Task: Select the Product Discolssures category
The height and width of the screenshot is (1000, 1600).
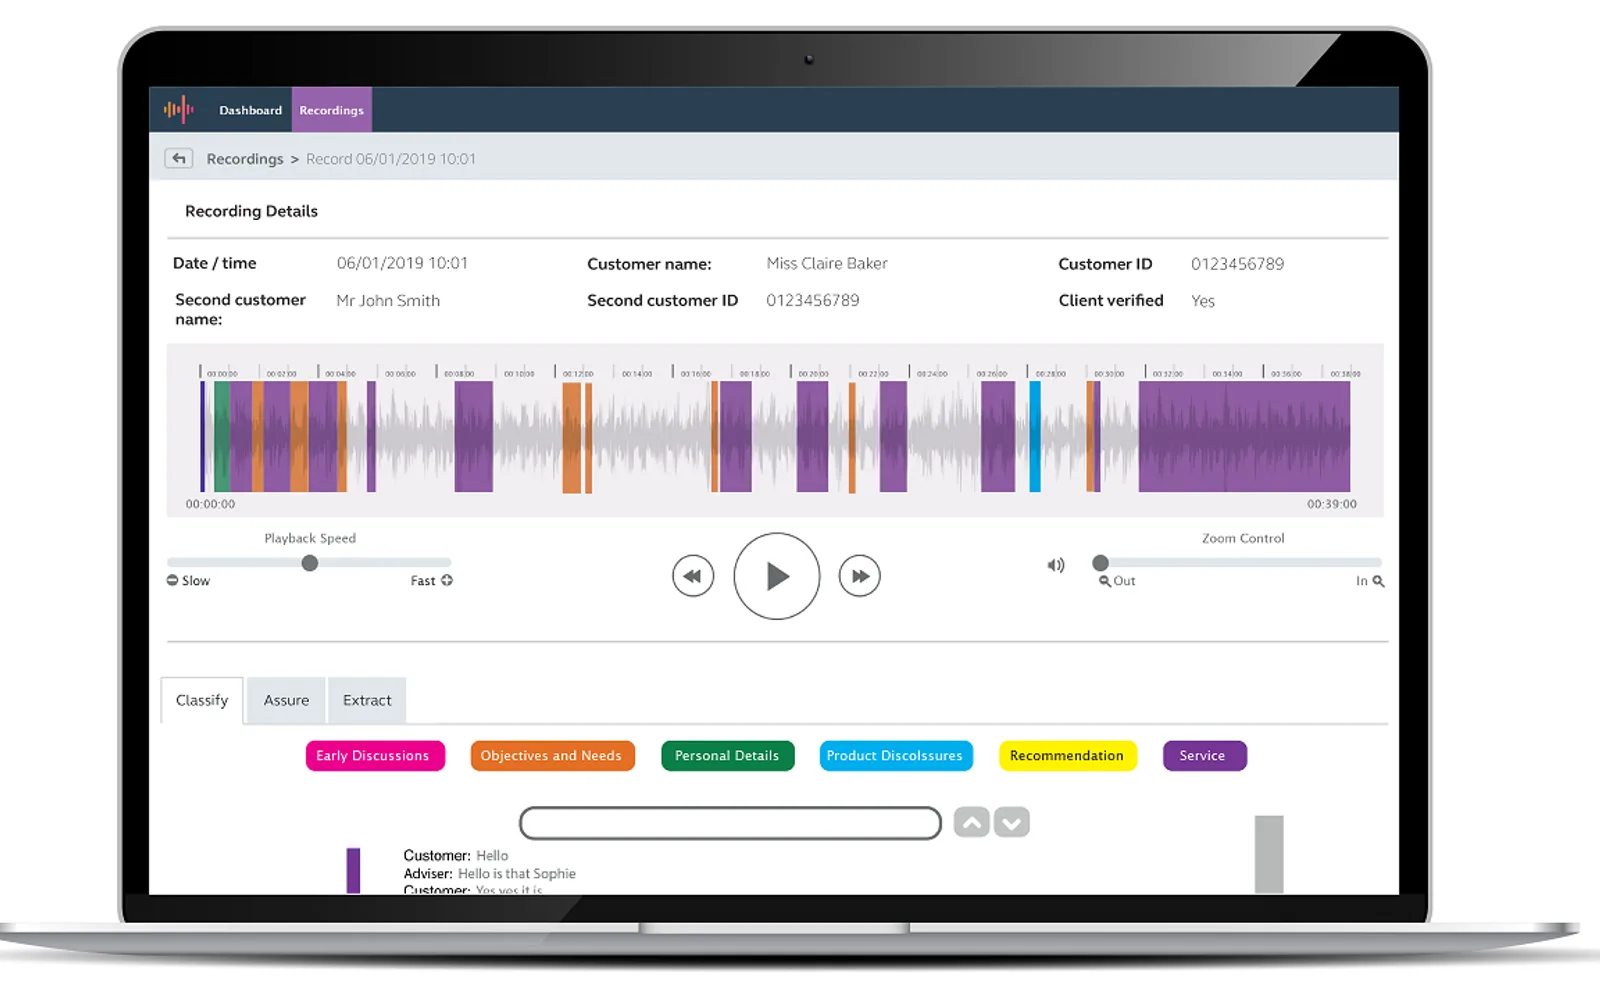Action: (895, 756)
